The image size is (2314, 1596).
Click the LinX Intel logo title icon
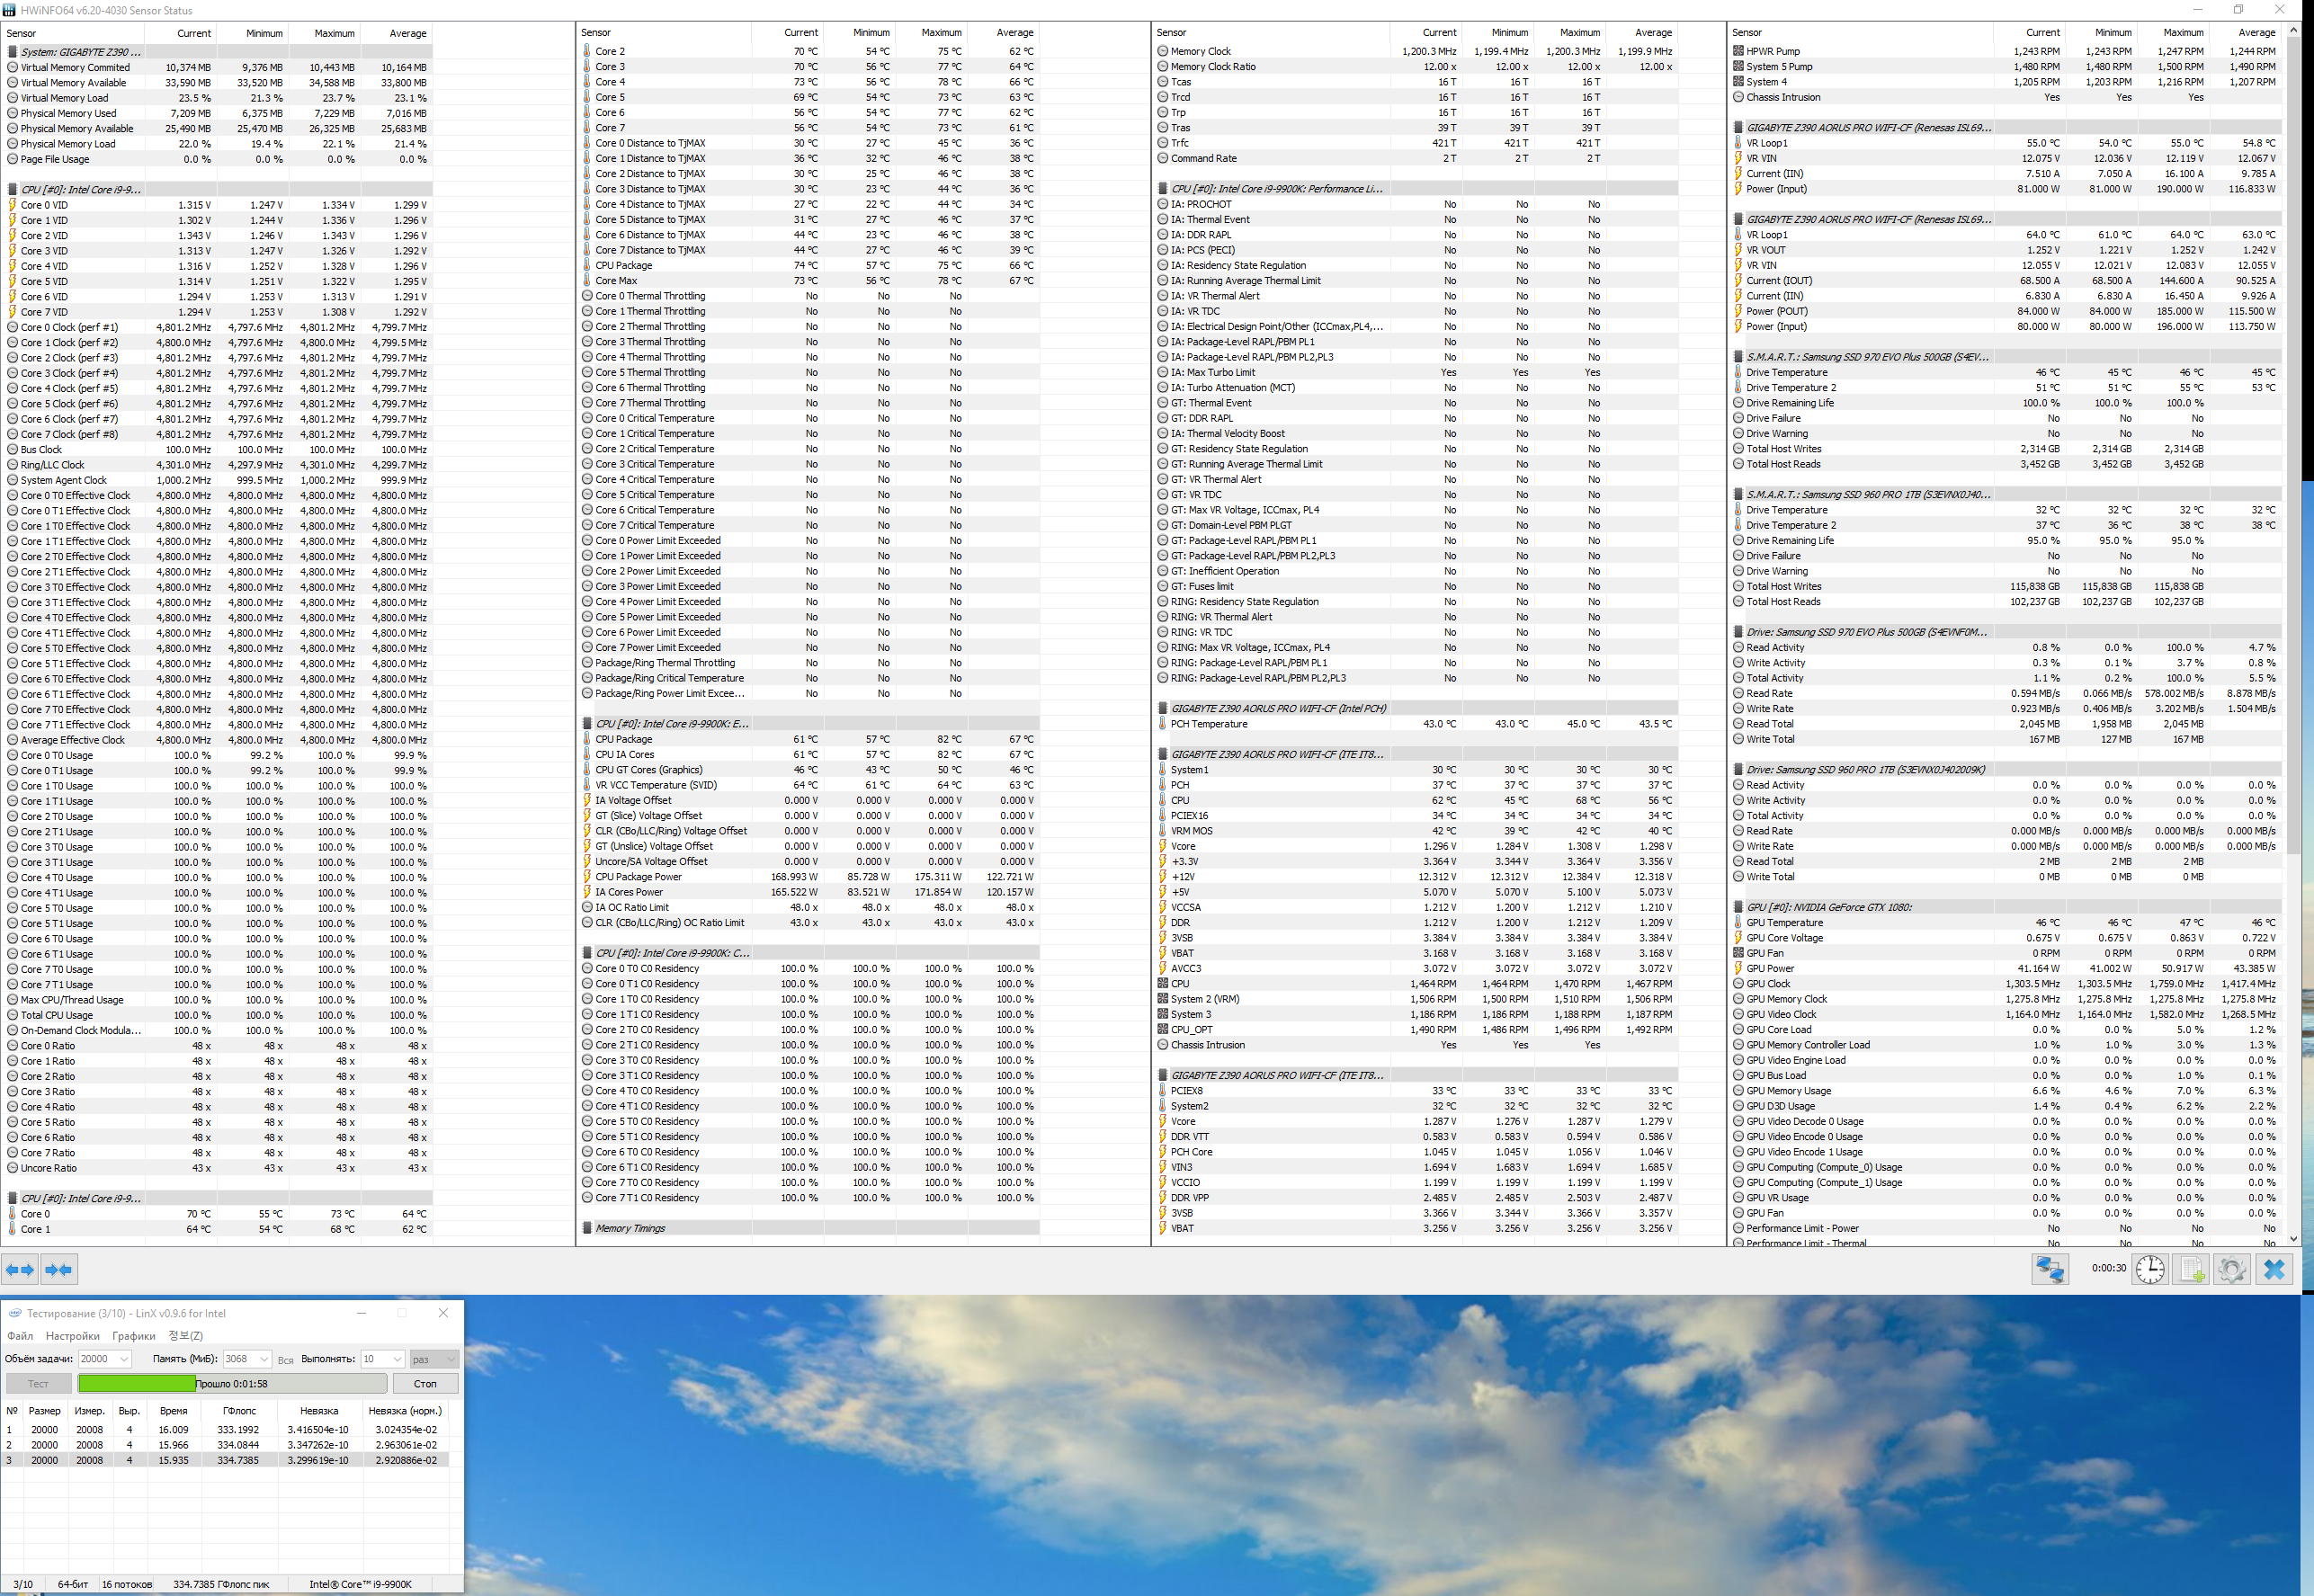pyautogui.click(x=14, y=1313)
